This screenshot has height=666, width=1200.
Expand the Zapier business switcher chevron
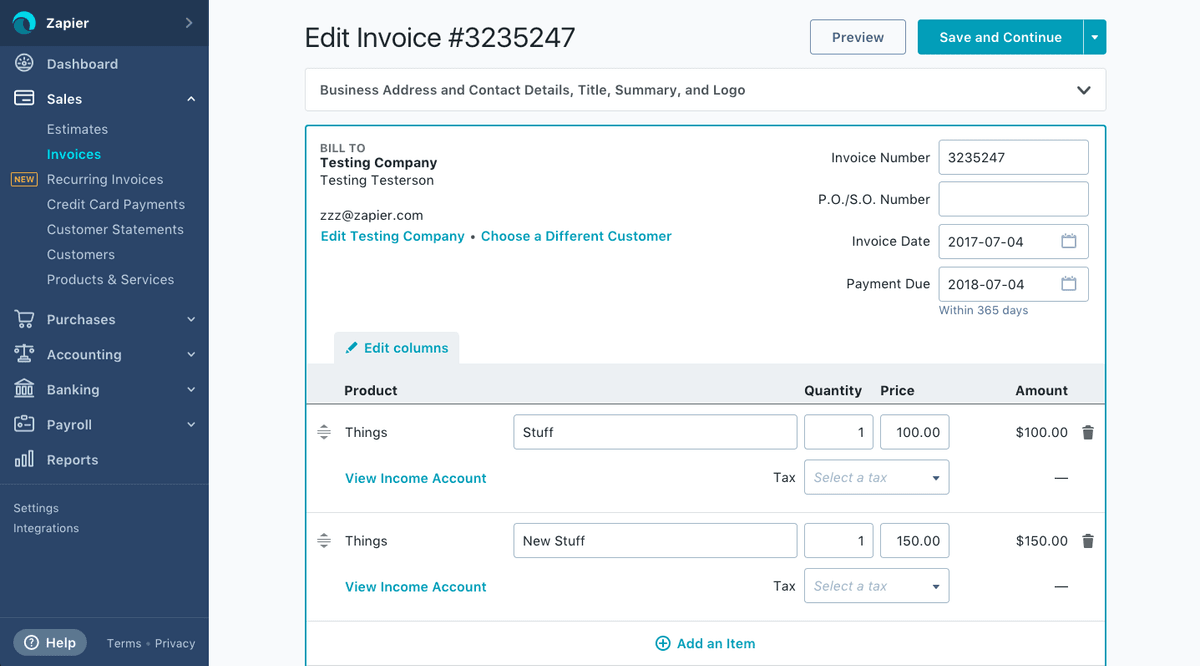[188, 22]
